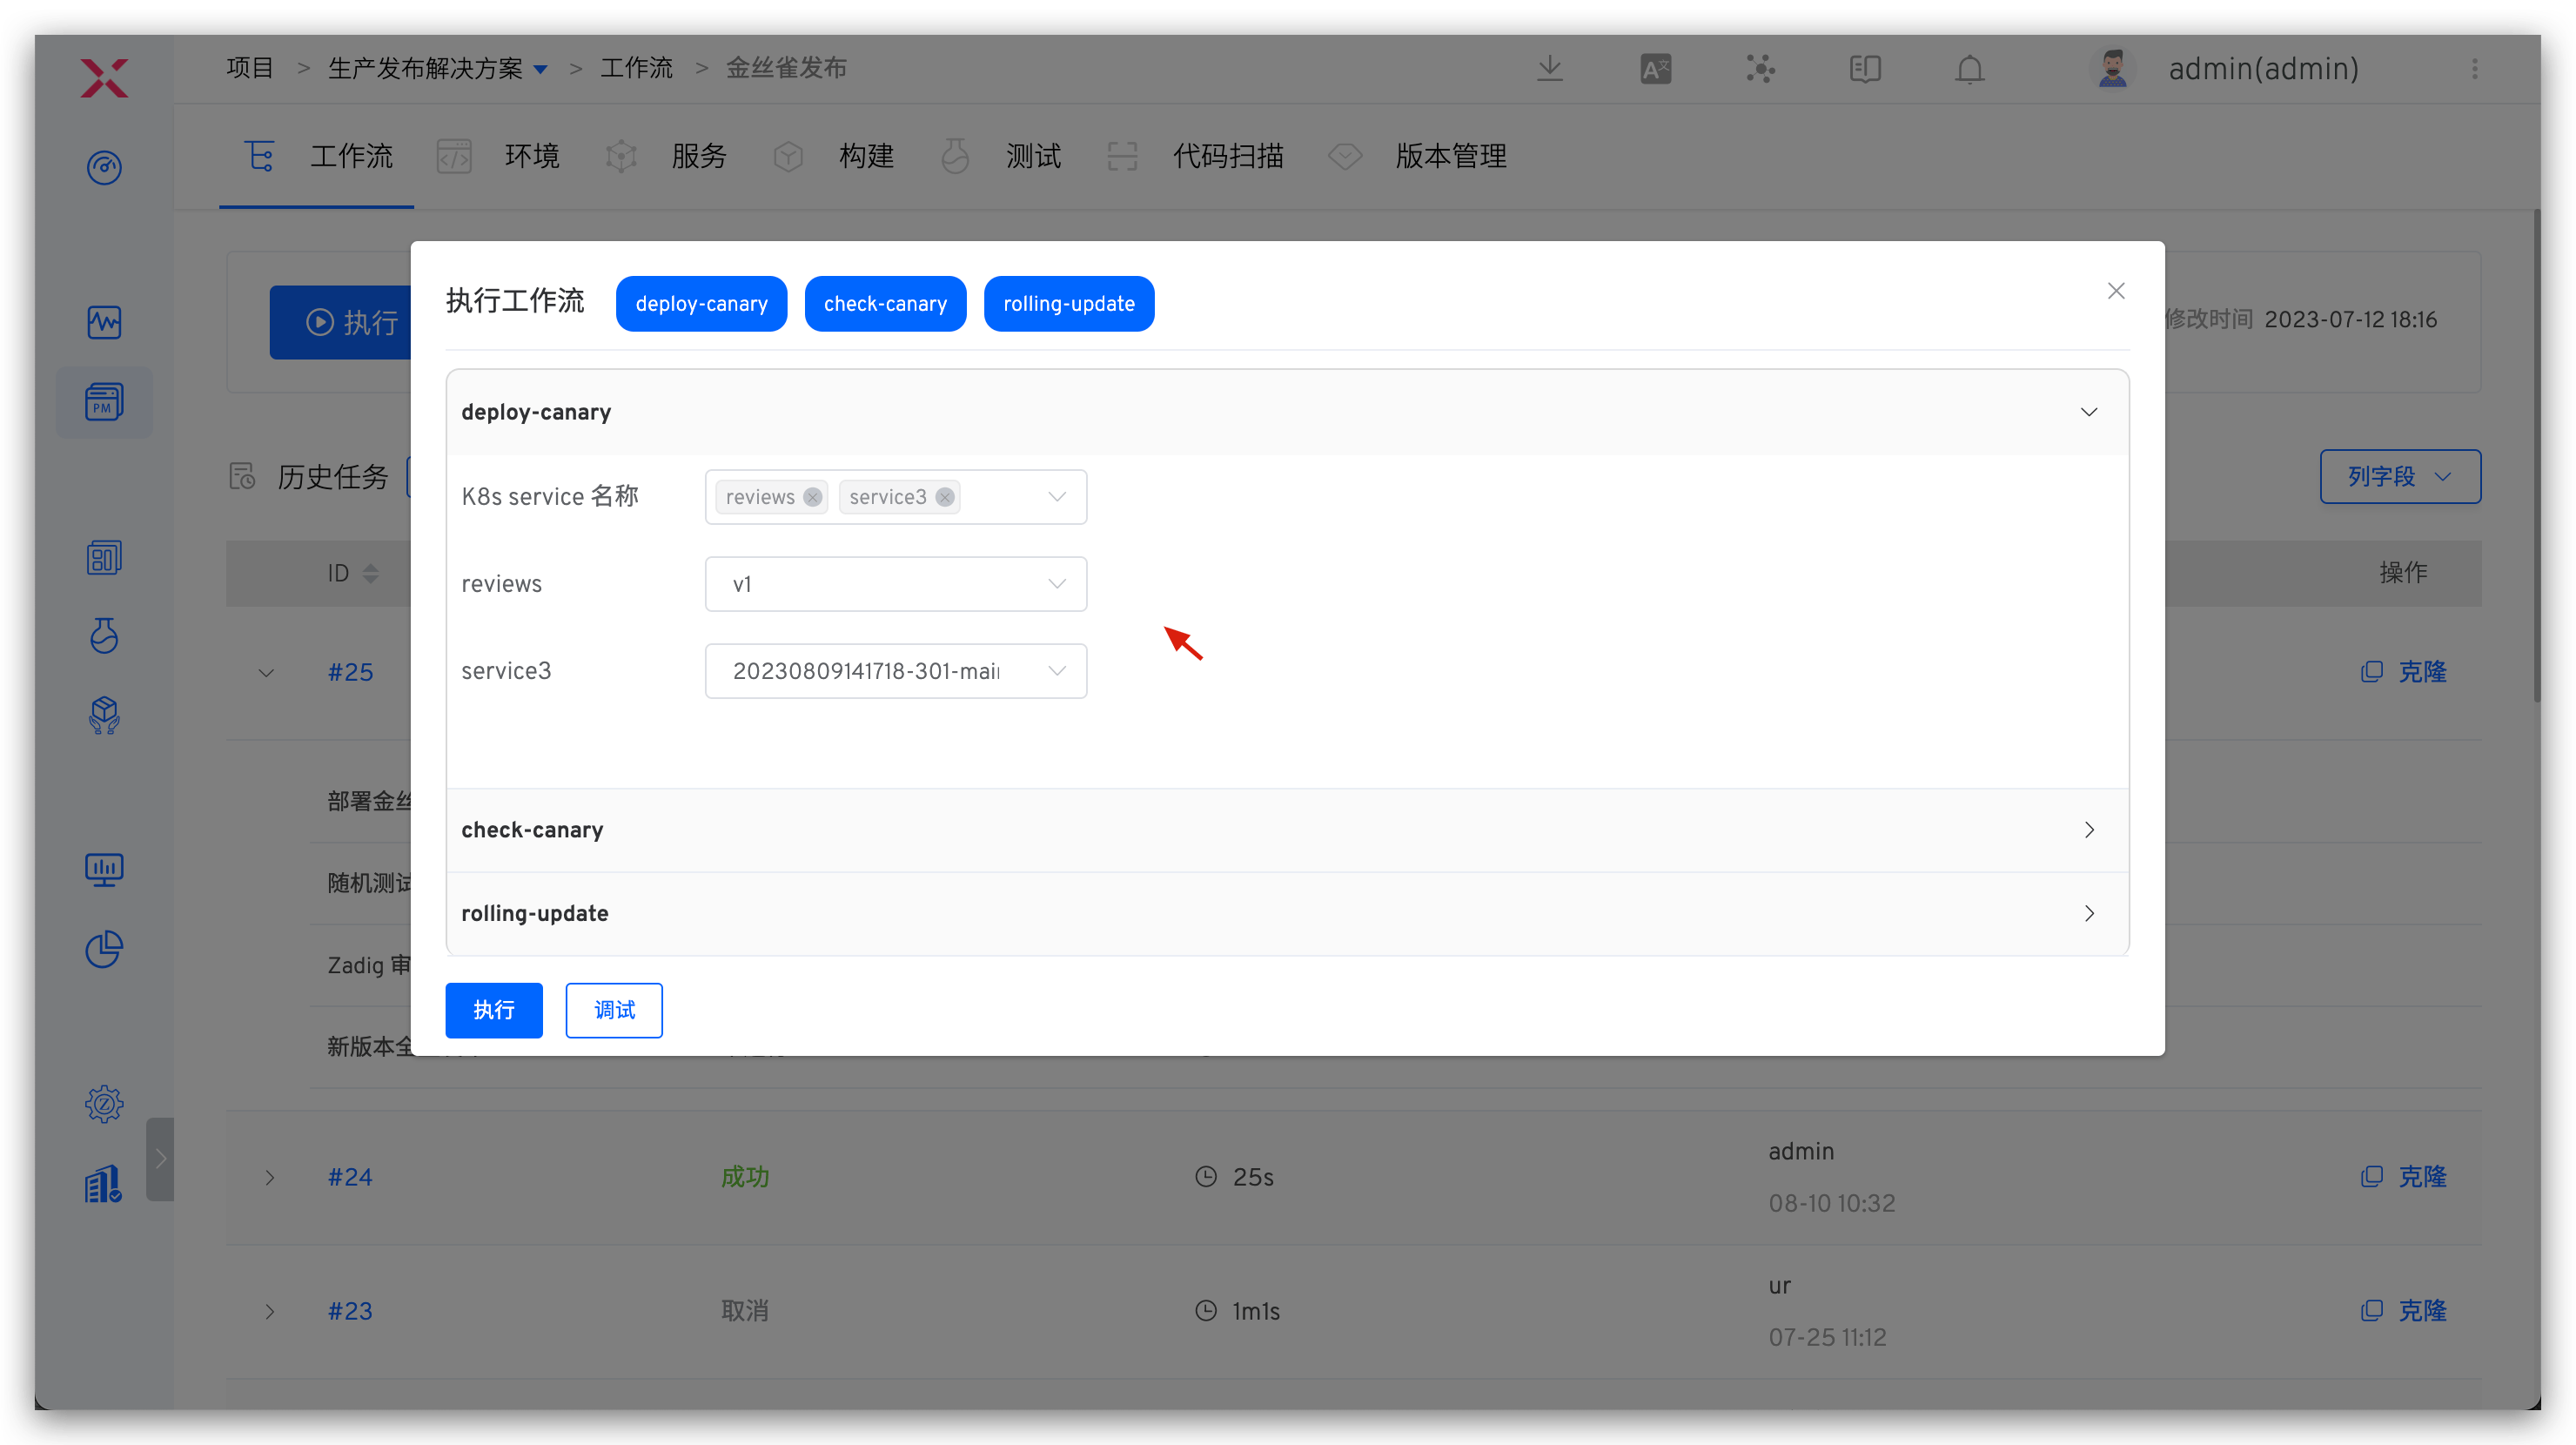2576x1445 pixels.
Task: Remove the service3 tag from selector
Action: 944,497
